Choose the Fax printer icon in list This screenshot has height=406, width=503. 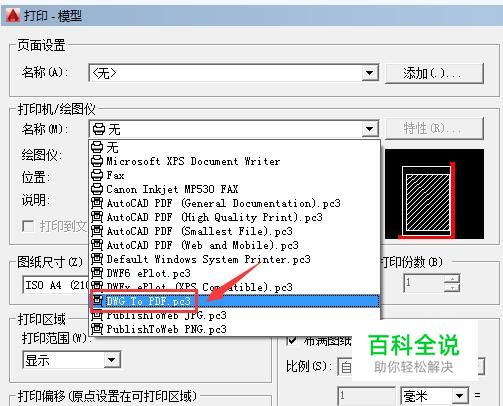click(97, 175)
